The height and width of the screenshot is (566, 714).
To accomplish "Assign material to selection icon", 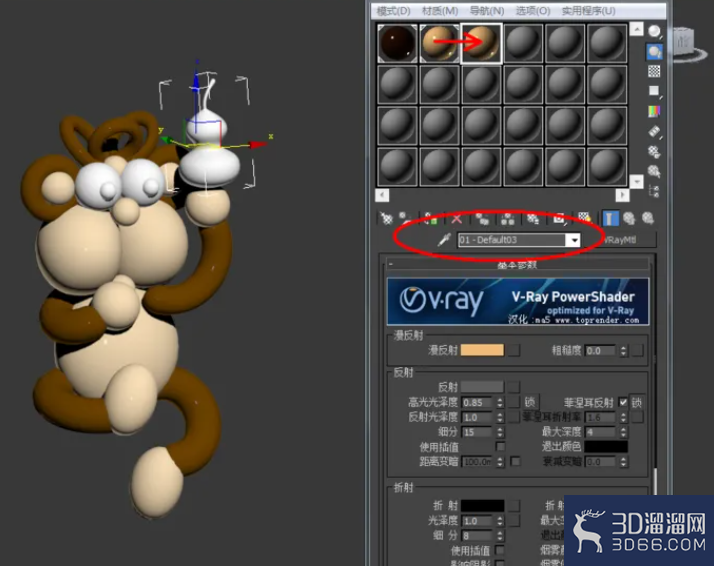I will click(x=430, y=219).
